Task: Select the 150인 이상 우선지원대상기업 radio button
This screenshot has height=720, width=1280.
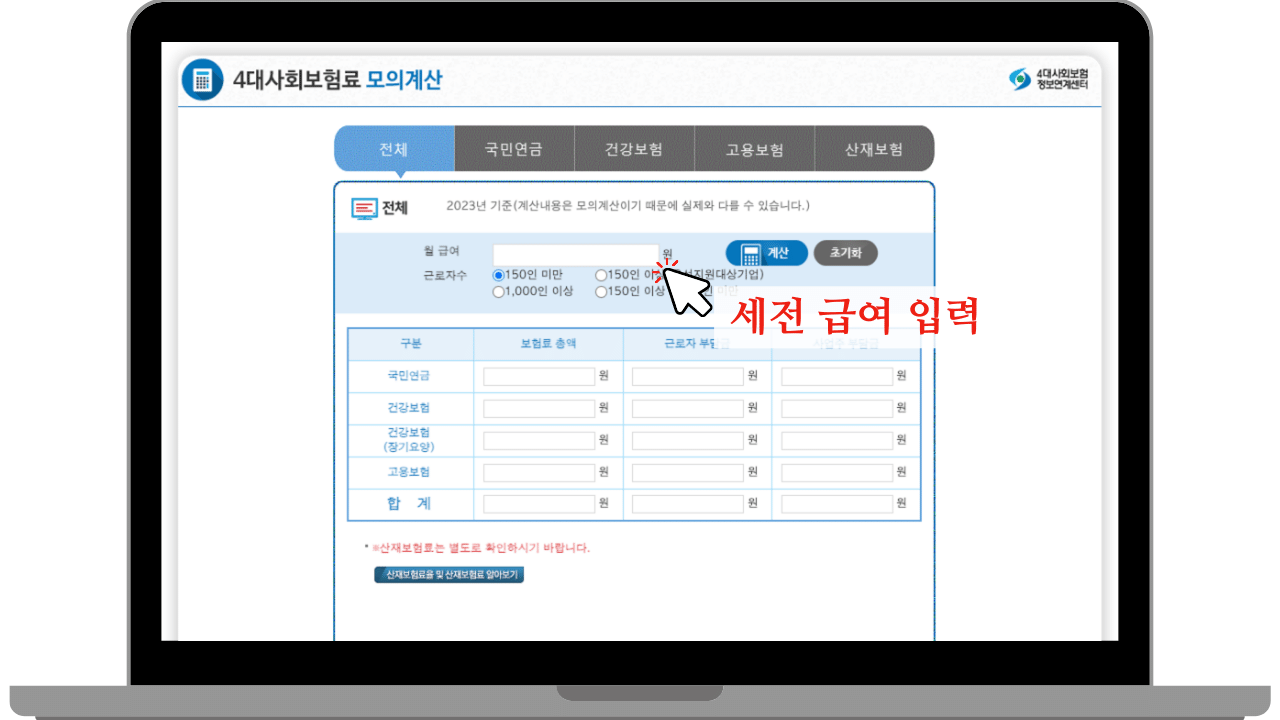Action: click(x=601, y=276)
